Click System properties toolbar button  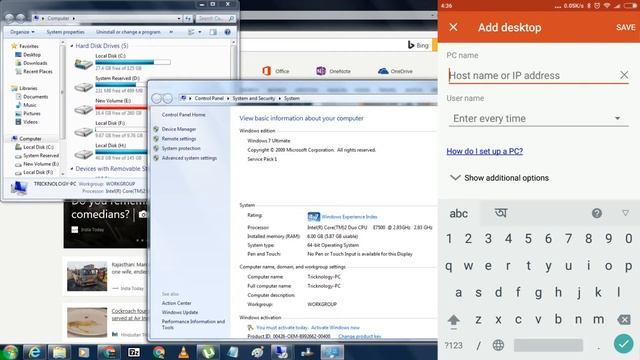point(65,32)
